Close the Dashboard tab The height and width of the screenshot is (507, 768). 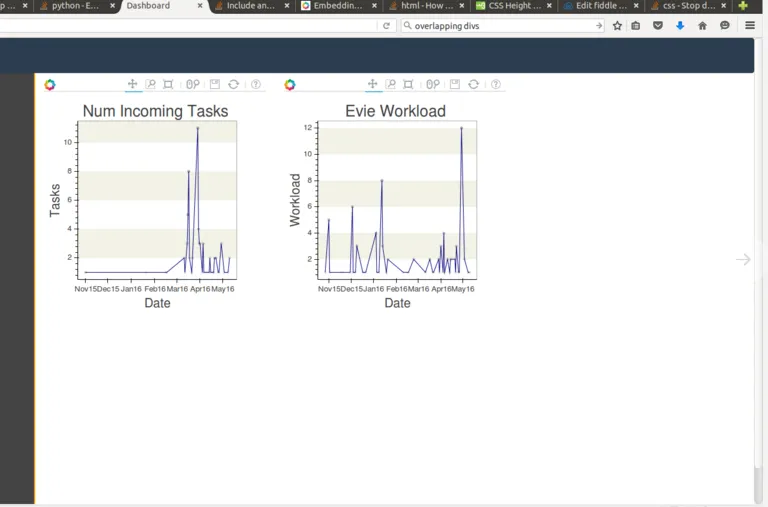pyautogui.click(x=200, y=6)
